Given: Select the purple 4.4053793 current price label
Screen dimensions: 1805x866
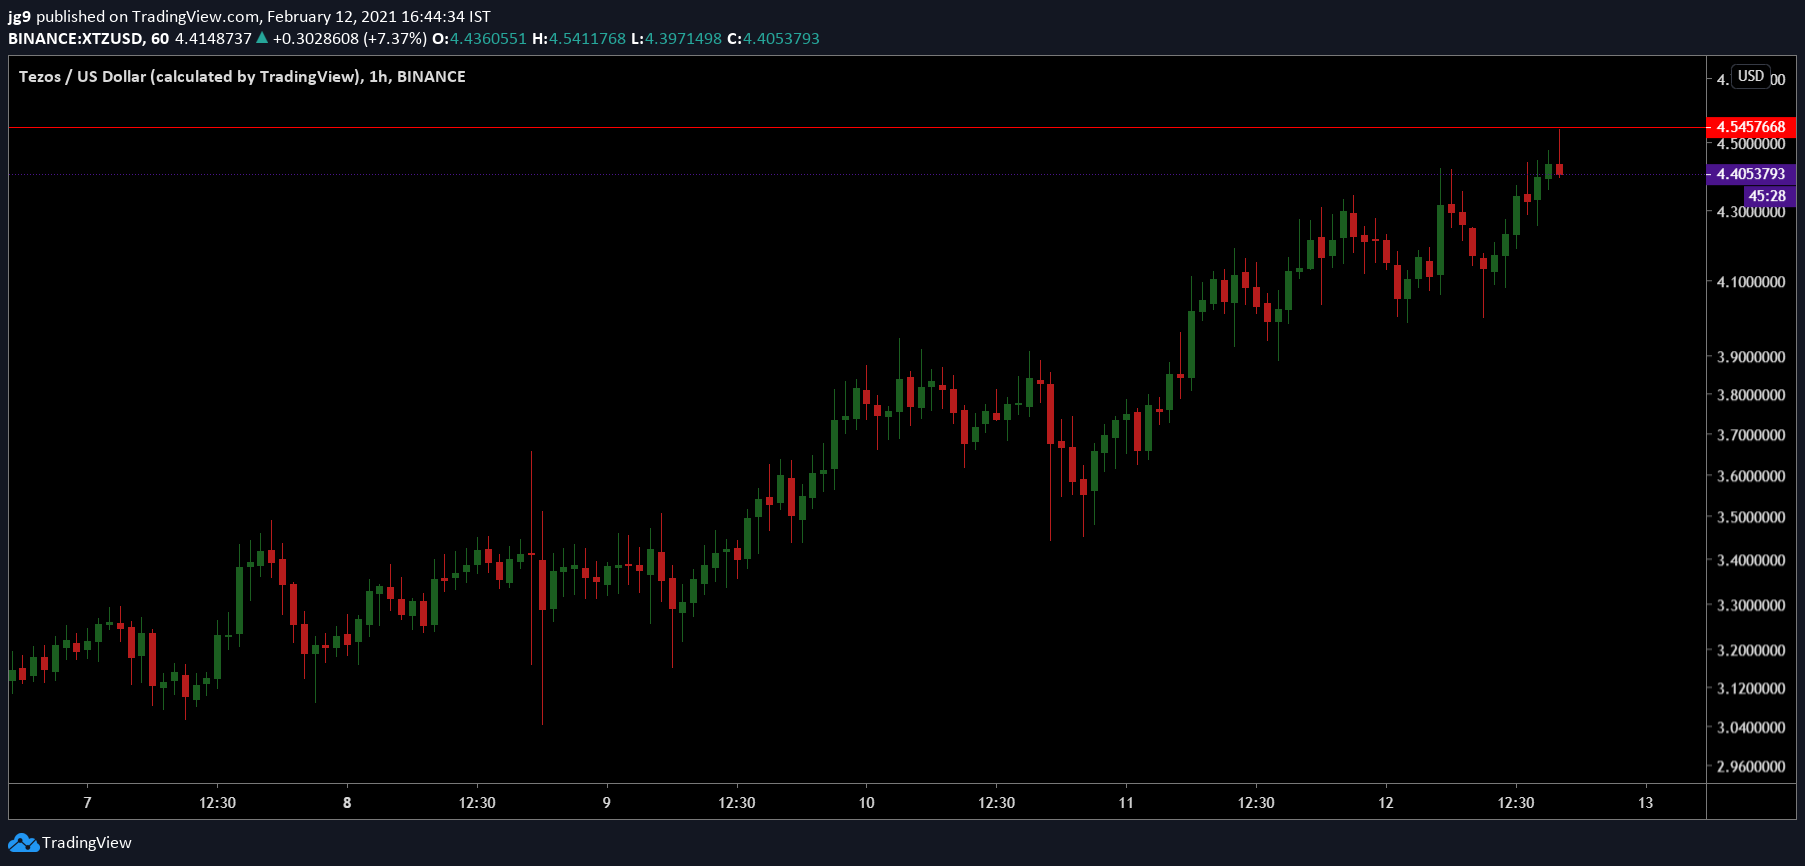Looking at the screenshot, I should pyautogui.click(x=1751, y=174).
